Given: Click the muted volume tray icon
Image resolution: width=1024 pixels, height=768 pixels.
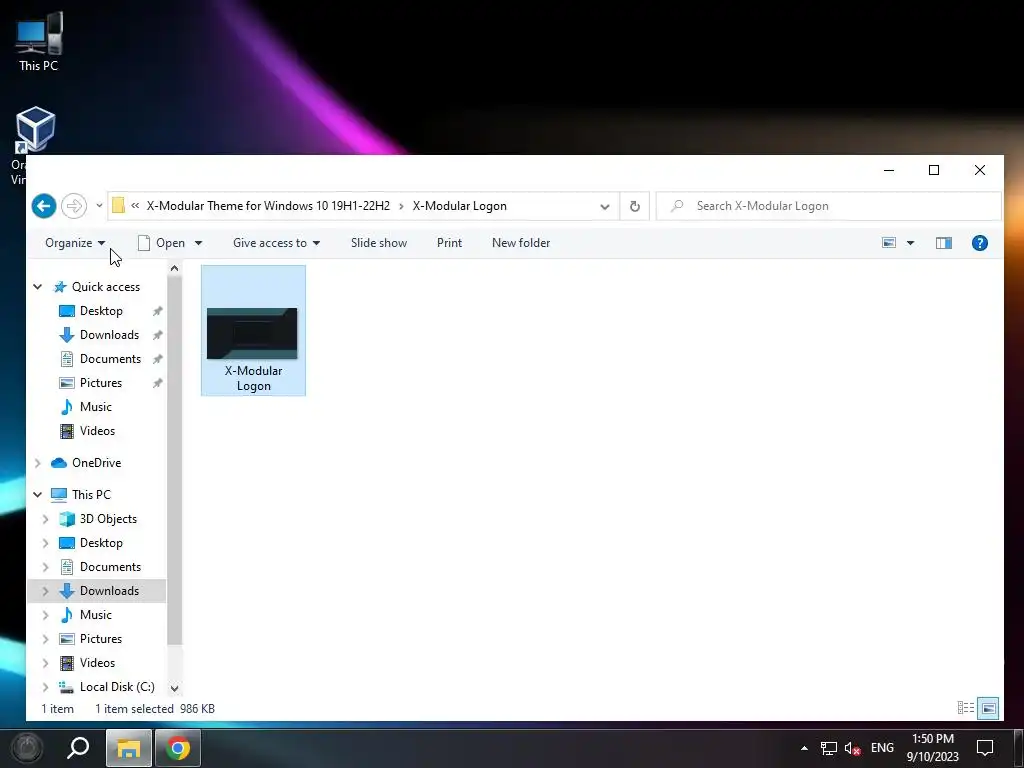Looking at the screenshot, I should (x=852, y=748).
